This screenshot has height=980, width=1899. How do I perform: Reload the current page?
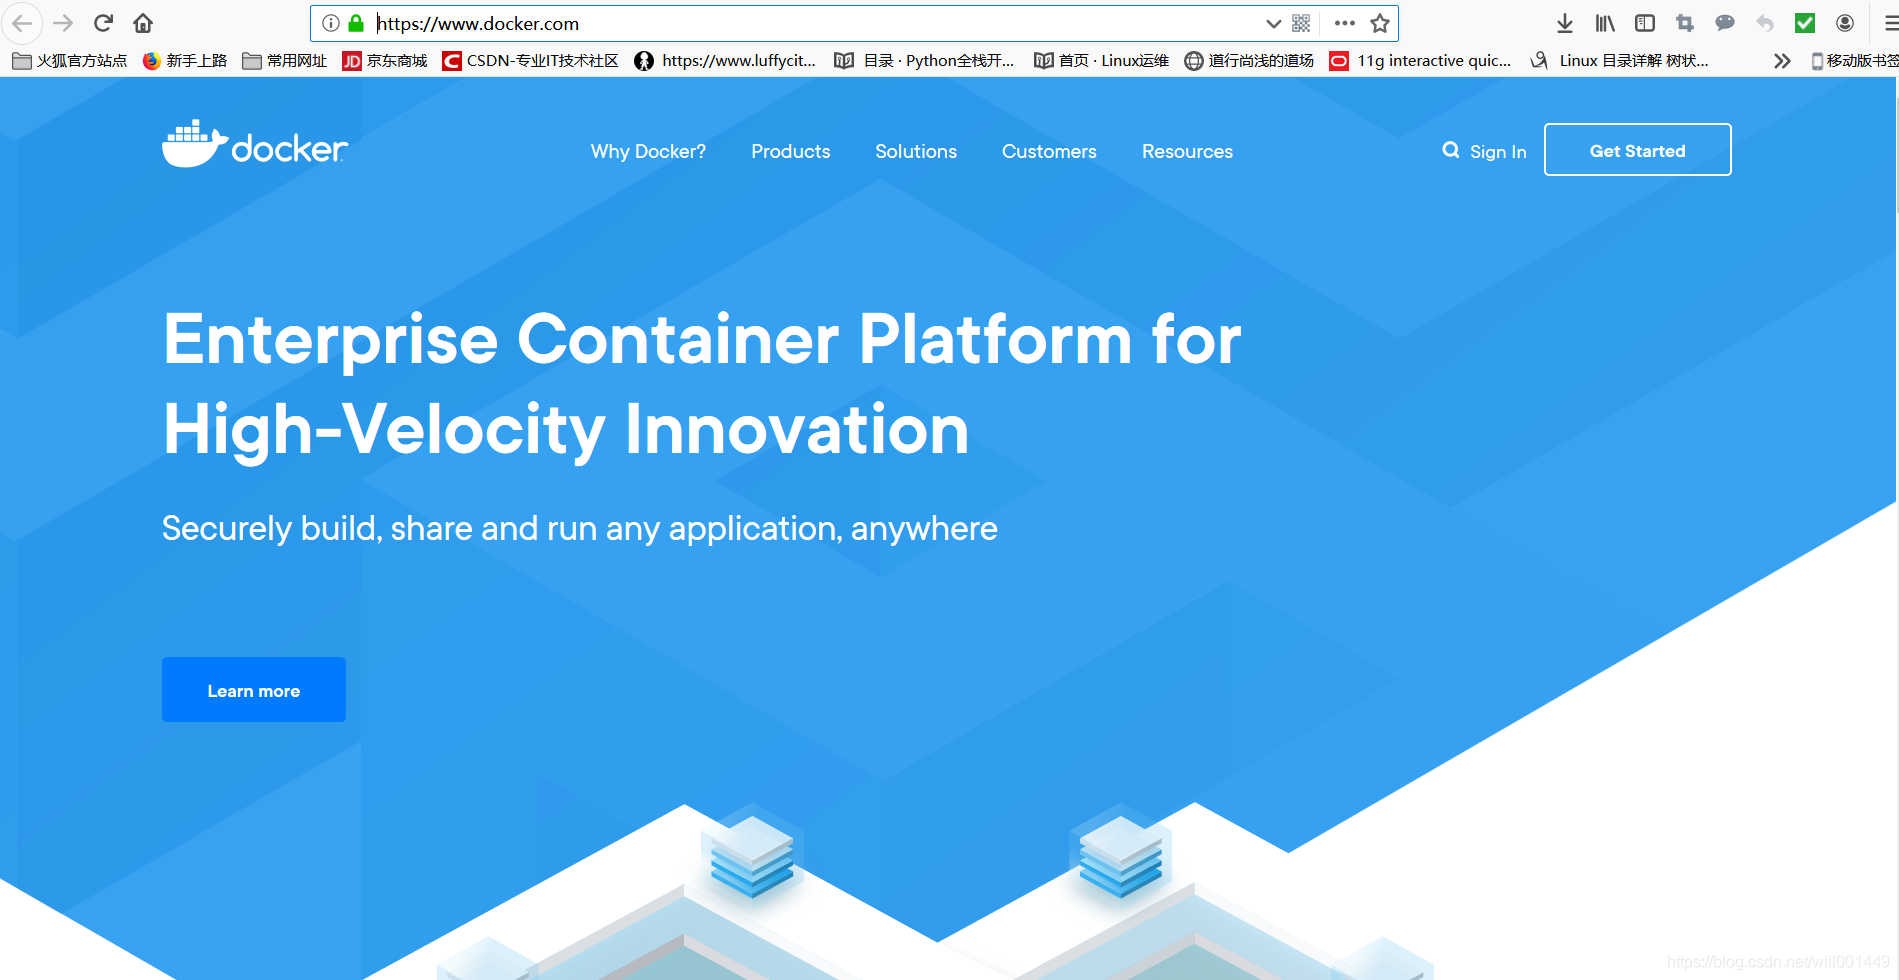coord(103,23)
